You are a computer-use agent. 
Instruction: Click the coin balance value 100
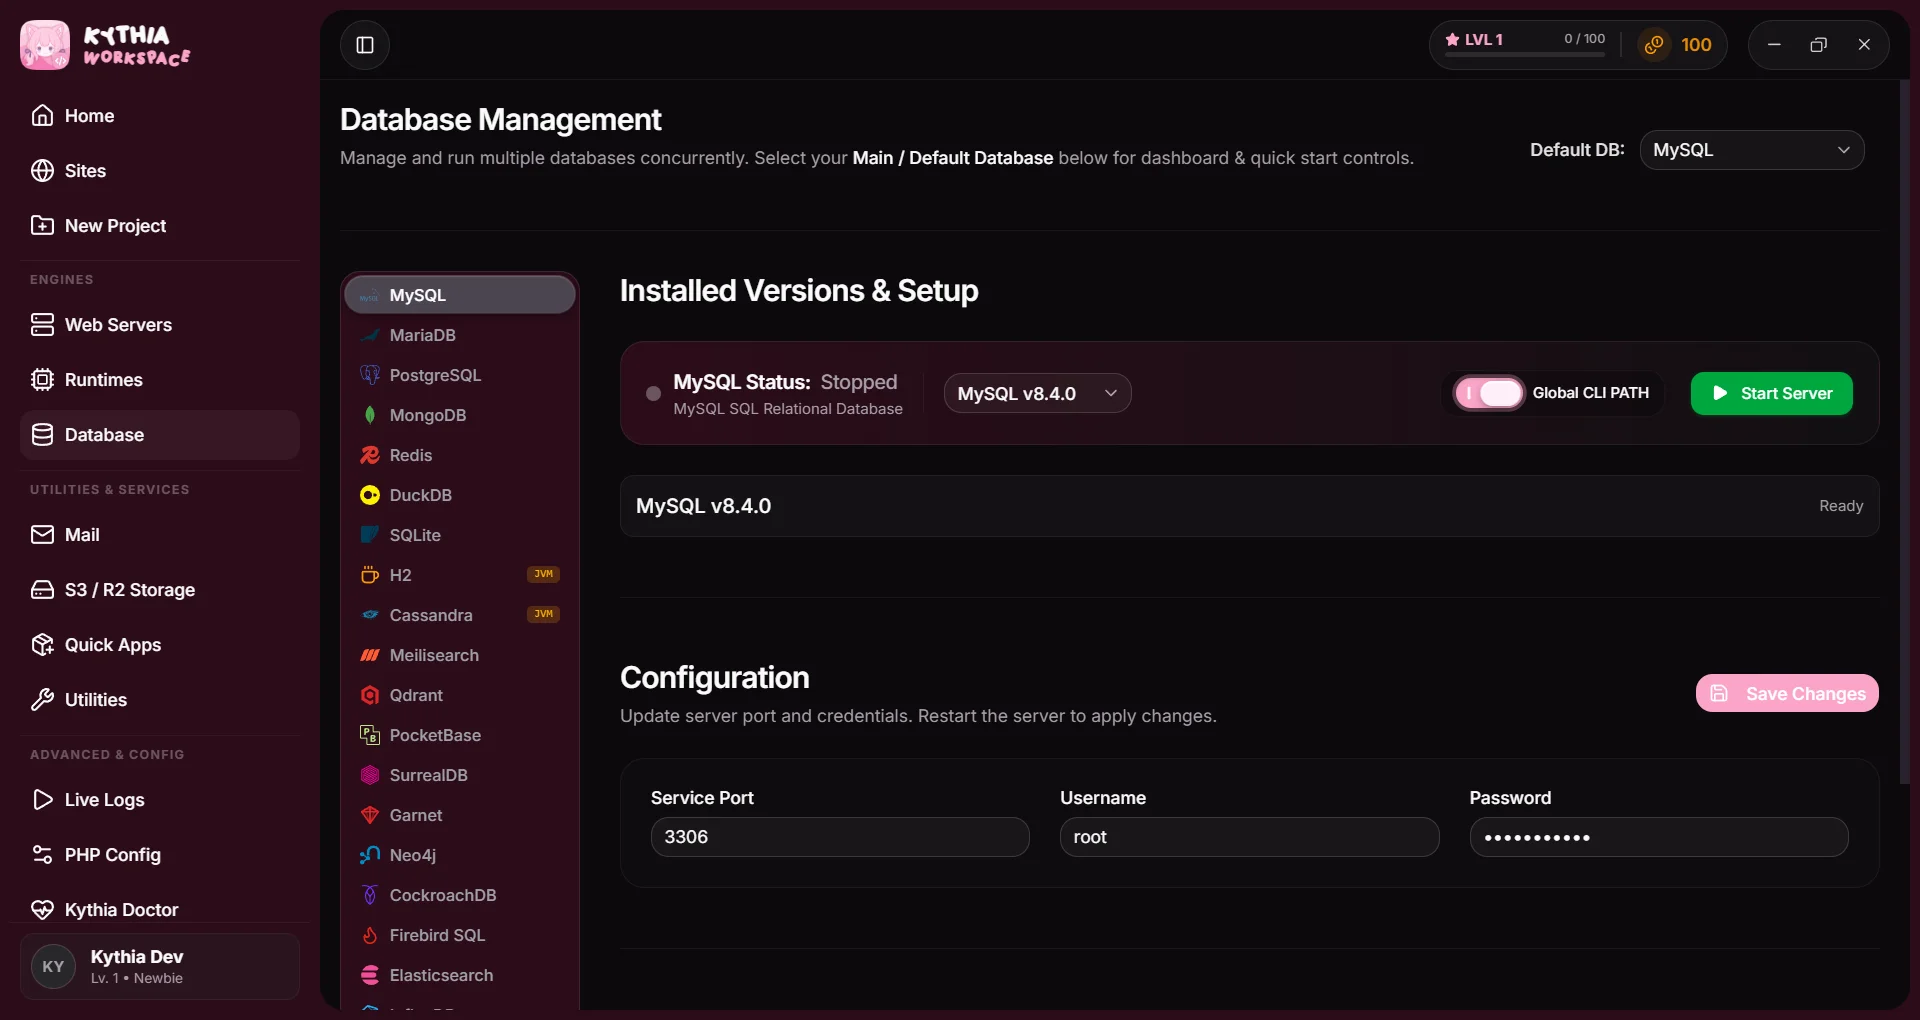1696,45
